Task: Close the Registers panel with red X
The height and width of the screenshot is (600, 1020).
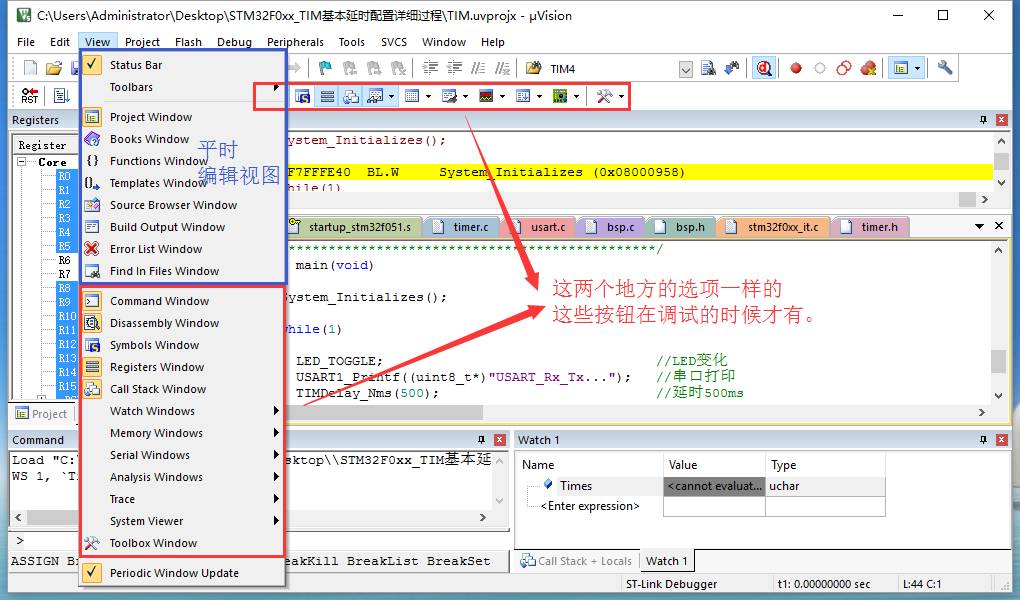Action: tap(1001, 120)
